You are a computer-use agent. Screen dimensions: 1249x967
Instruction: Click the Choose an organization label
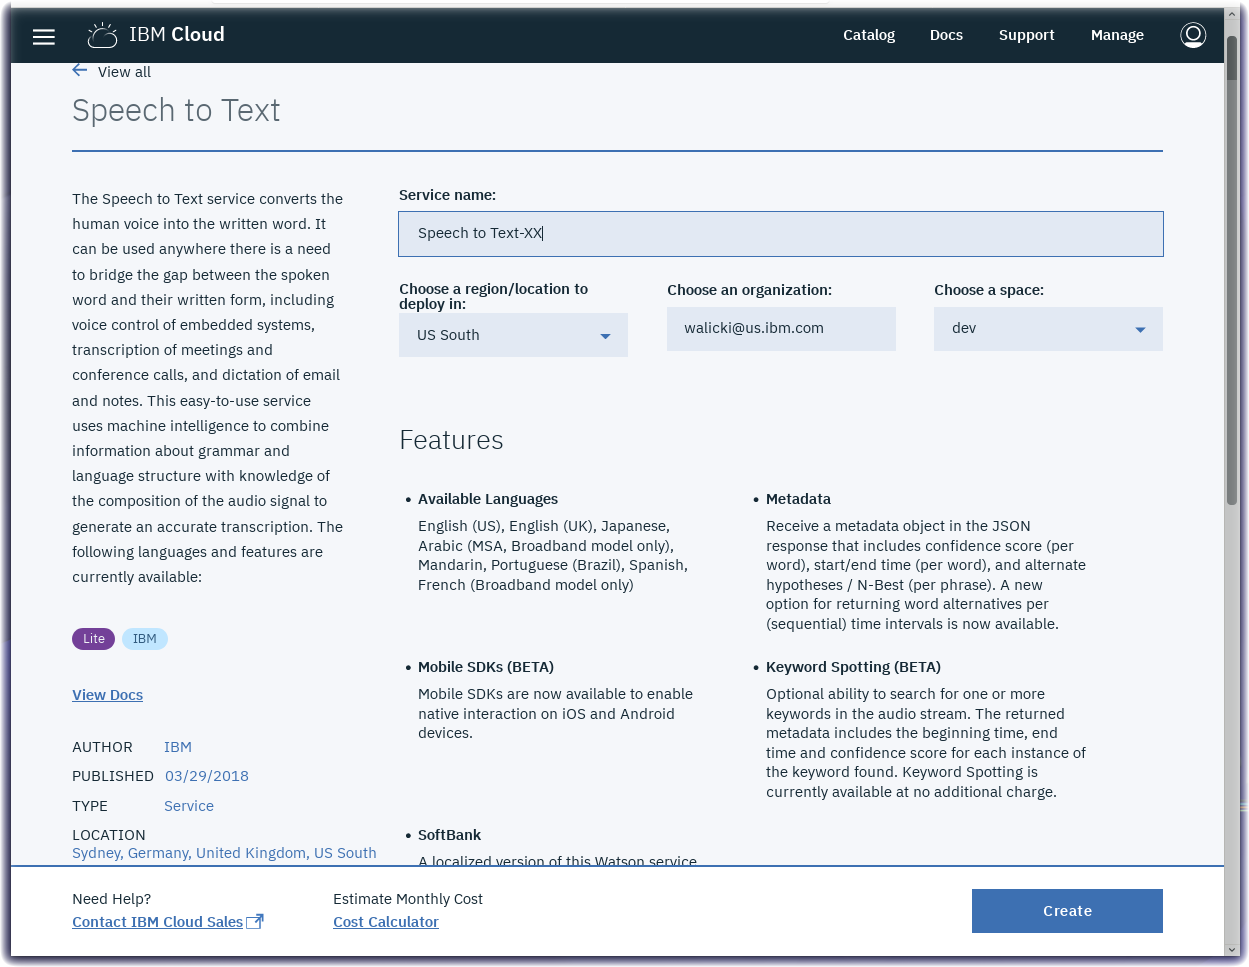click(749, 290)
